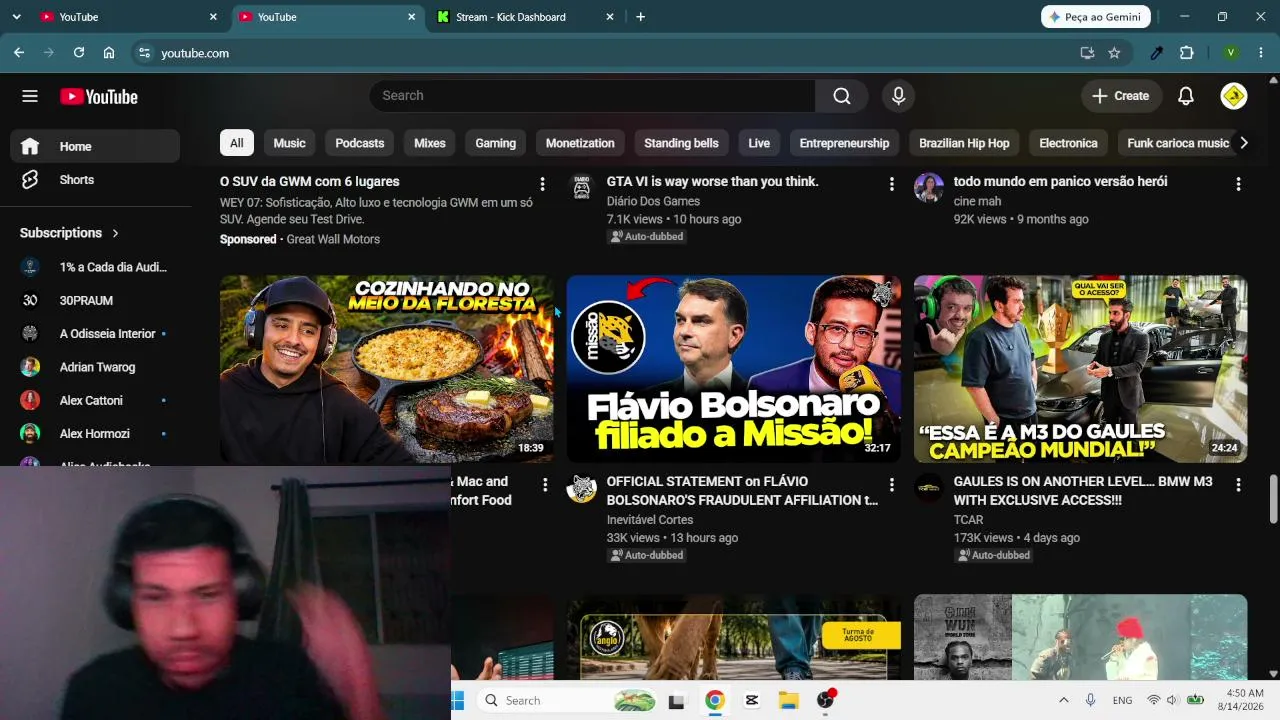This screenshot has width=1280, height=720.
Task: View site information for youtube.com
Action: pyautogui.click(x=144, y=53)
